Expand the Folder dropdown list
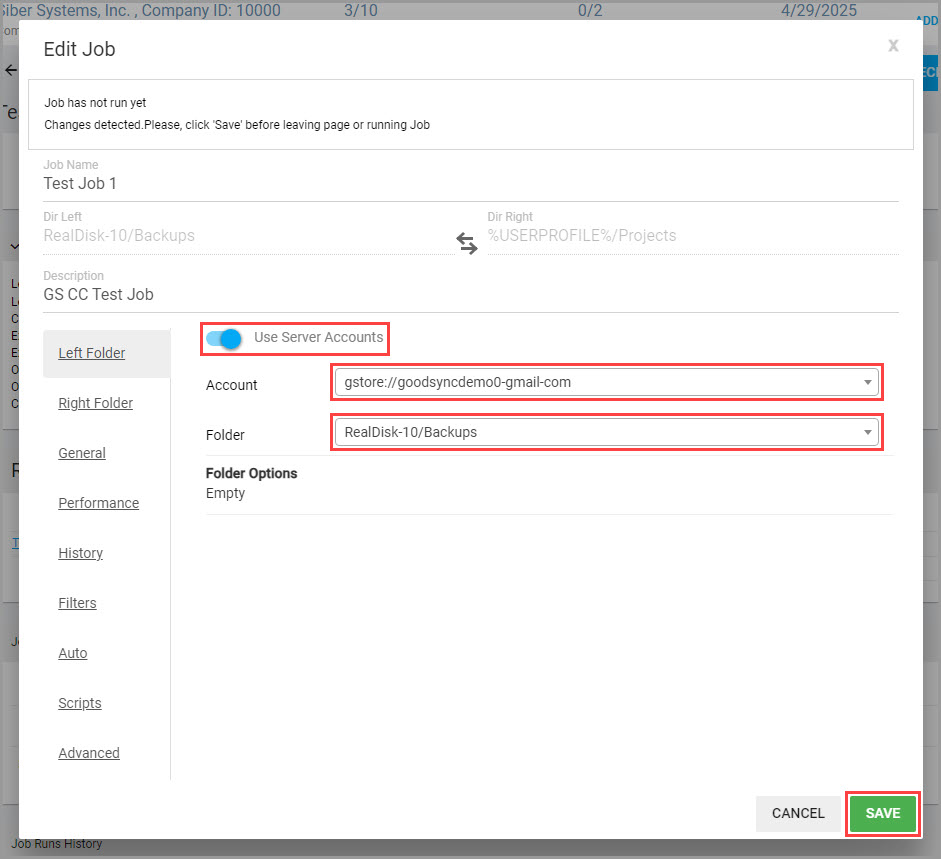The image size is (941, 859). pos(606,432)
